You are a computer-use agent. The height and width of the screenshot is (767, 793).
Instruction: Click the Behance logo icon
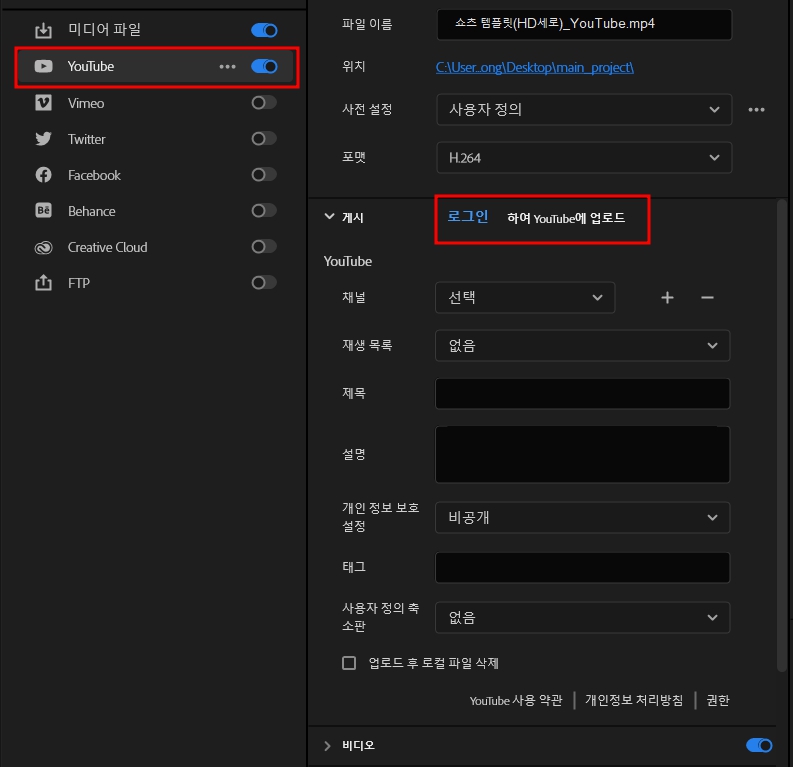click(x=43, y=210)
